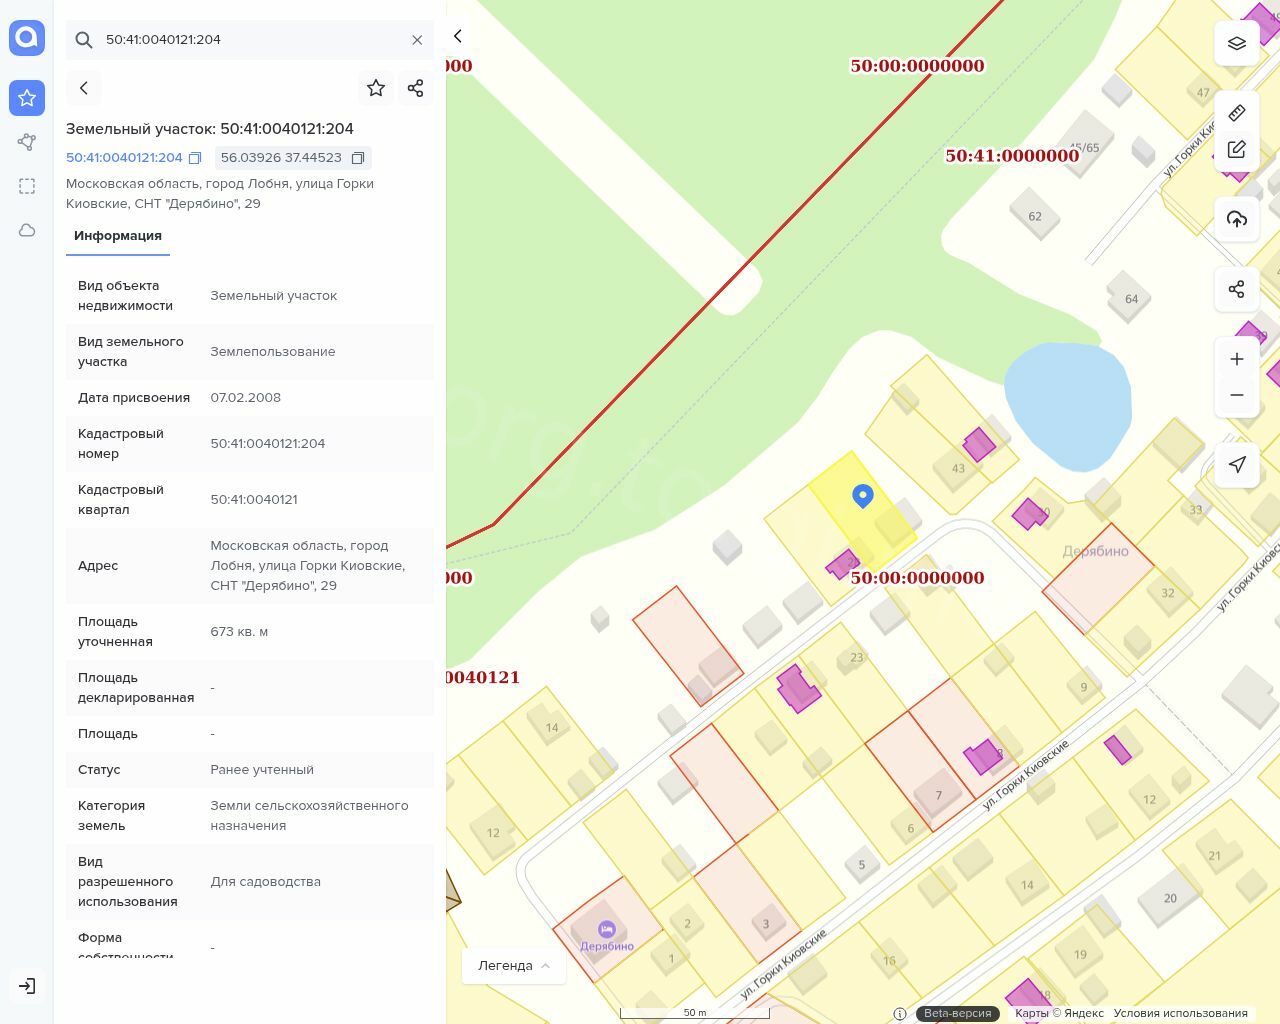1280x1024 pixels.
Task: Activate the draw/edit tool on map
Action: [x=1236, y=149]
